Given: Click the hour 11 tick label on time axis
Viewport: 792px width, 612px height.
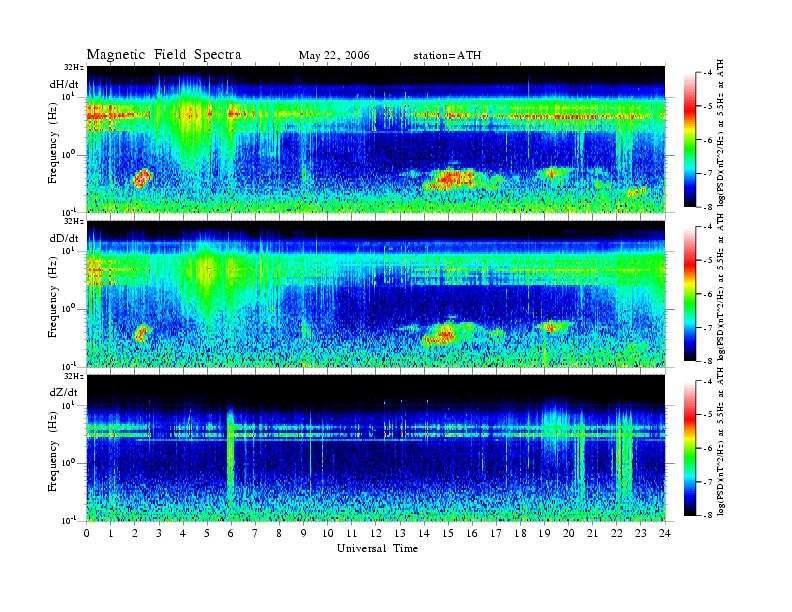Looking at the screenshot, I should tap(352, 533).
